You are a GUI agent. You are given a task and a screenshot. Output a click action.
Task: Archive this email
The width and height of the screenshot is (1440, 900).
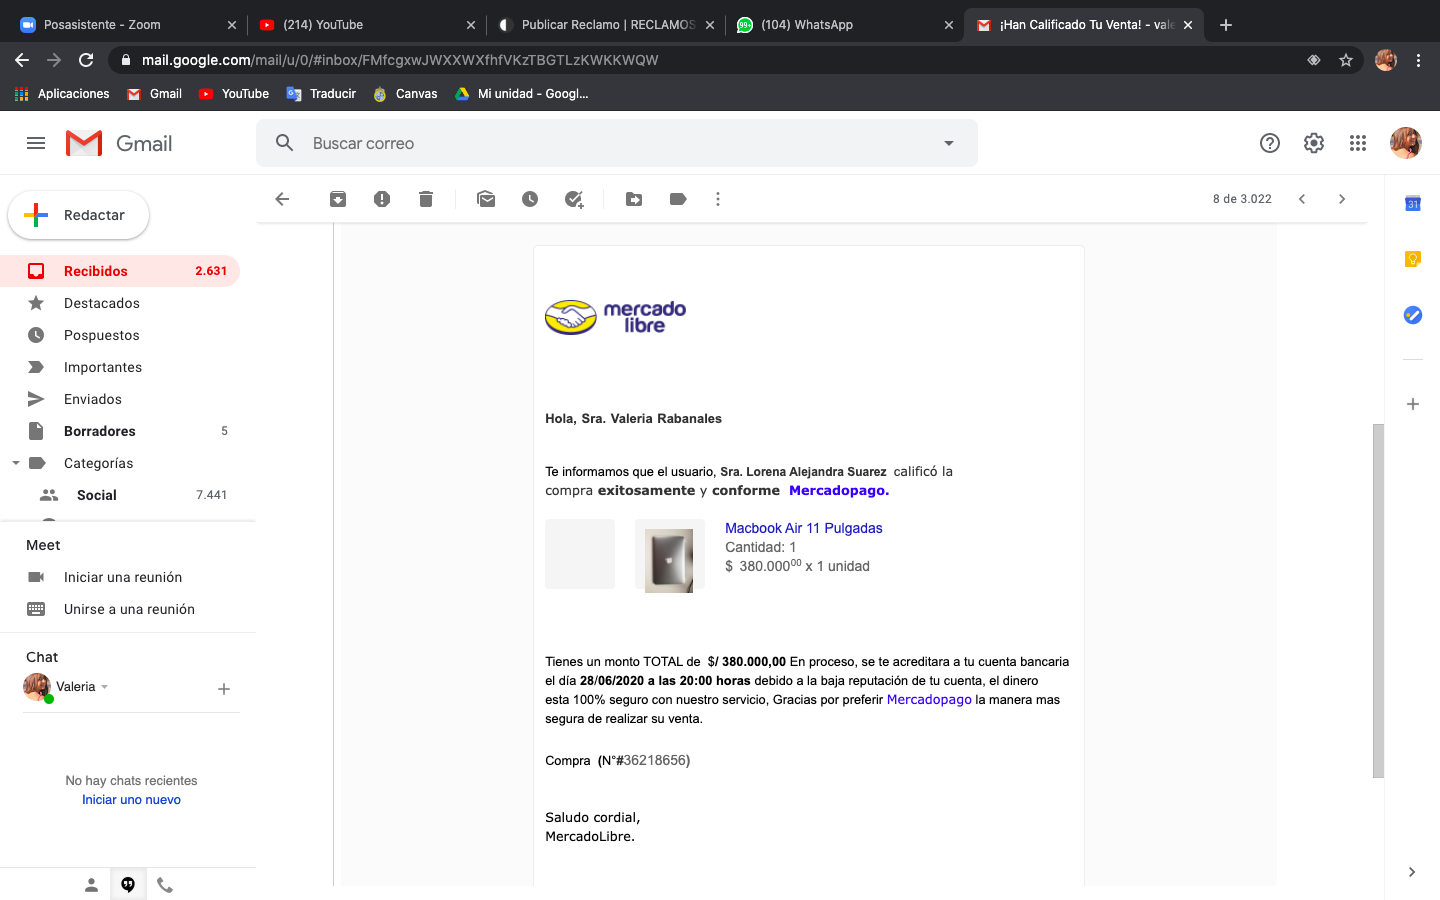pyautogui.click(x=338, y=199)
